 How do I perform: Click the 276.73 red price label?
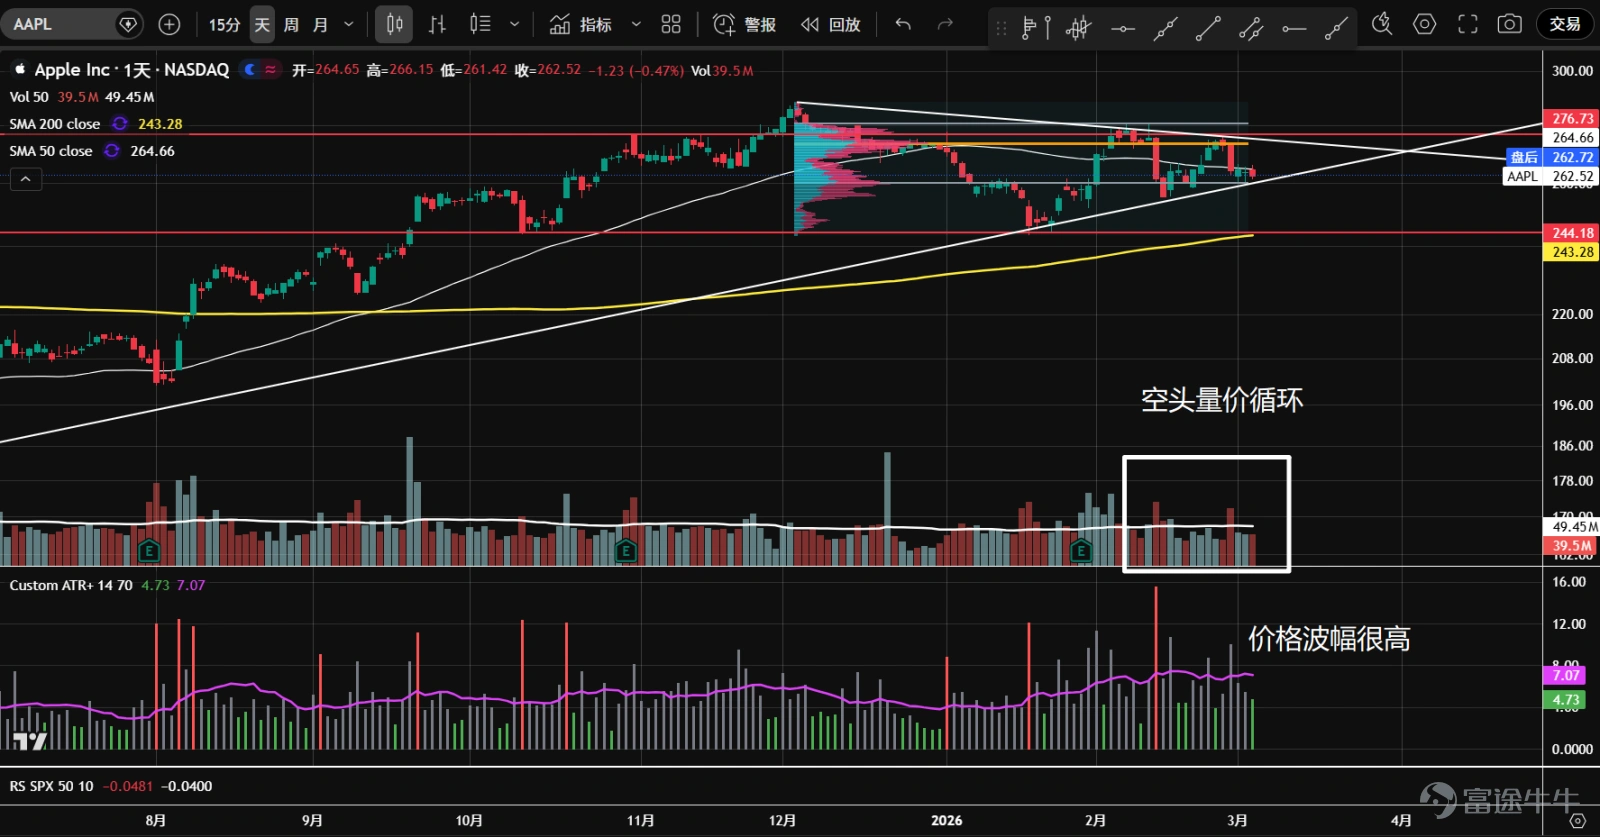pyautogui.click(x=1571, y=118)
